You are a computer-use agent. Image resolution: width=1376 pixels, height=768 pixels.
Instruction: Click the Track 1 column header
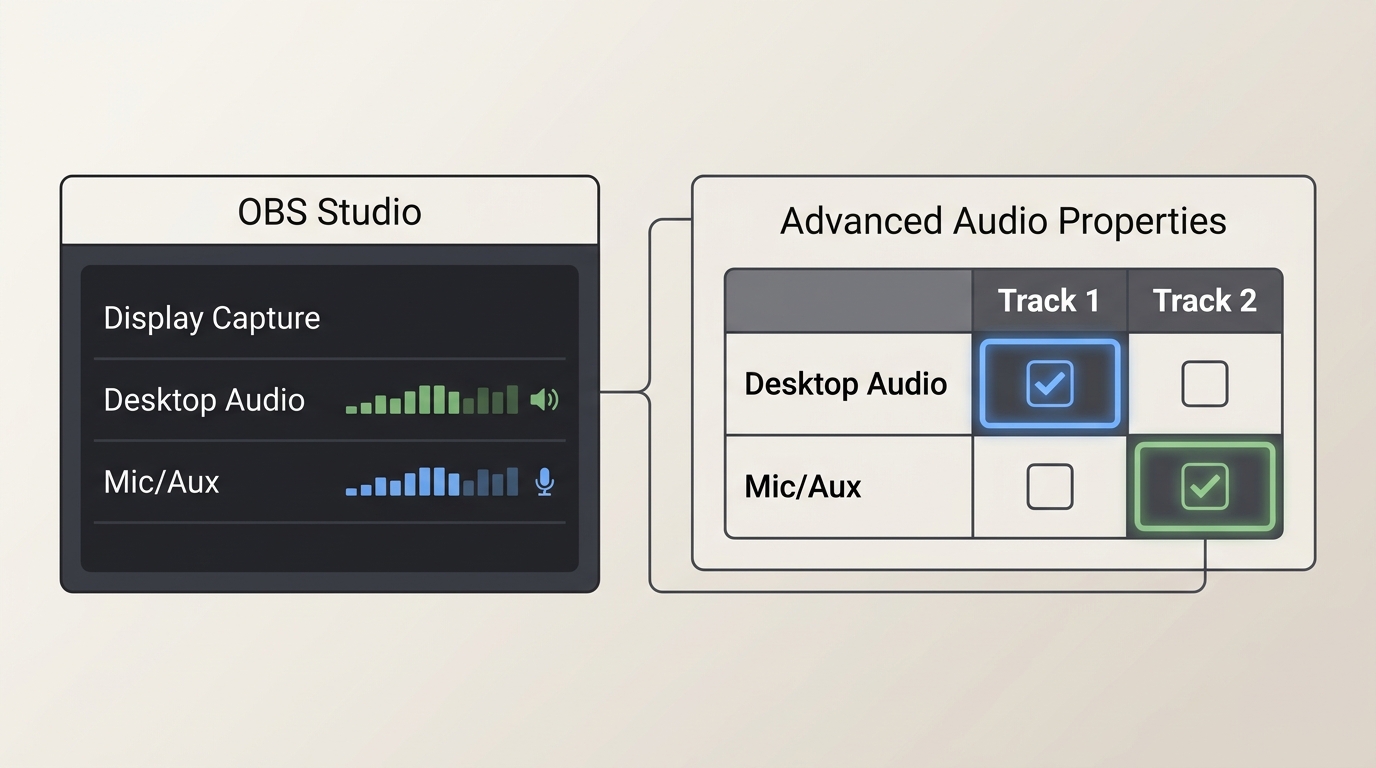pos(1049,301)
